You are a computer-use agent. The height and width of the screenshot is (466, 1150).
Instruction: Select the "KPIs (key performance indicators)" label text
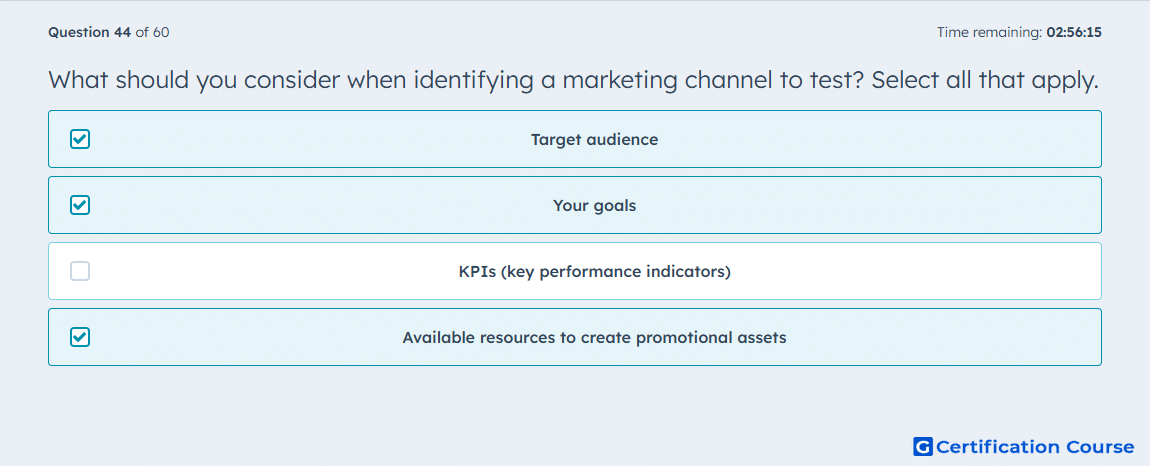[594, 272]
